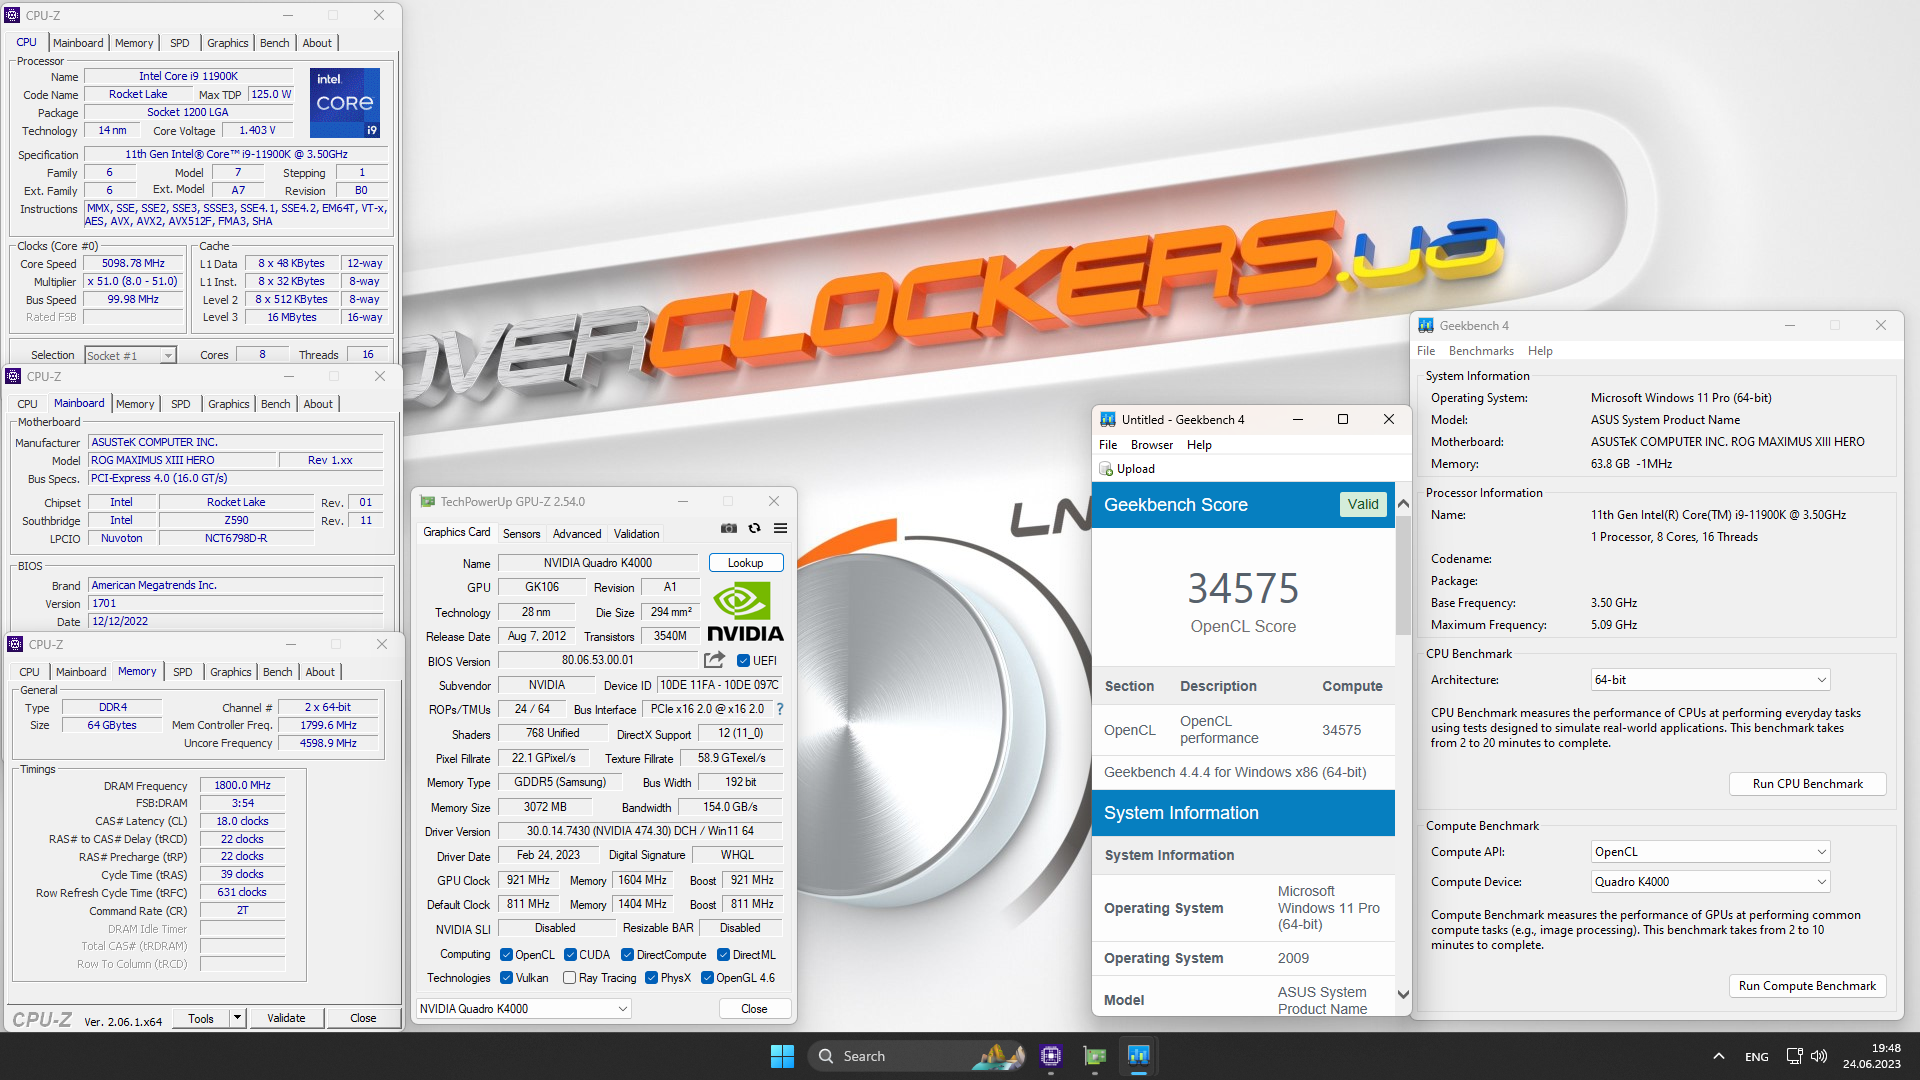Click the ENG language indicator
Screen dimensions: 1920x1080
1757,1057
